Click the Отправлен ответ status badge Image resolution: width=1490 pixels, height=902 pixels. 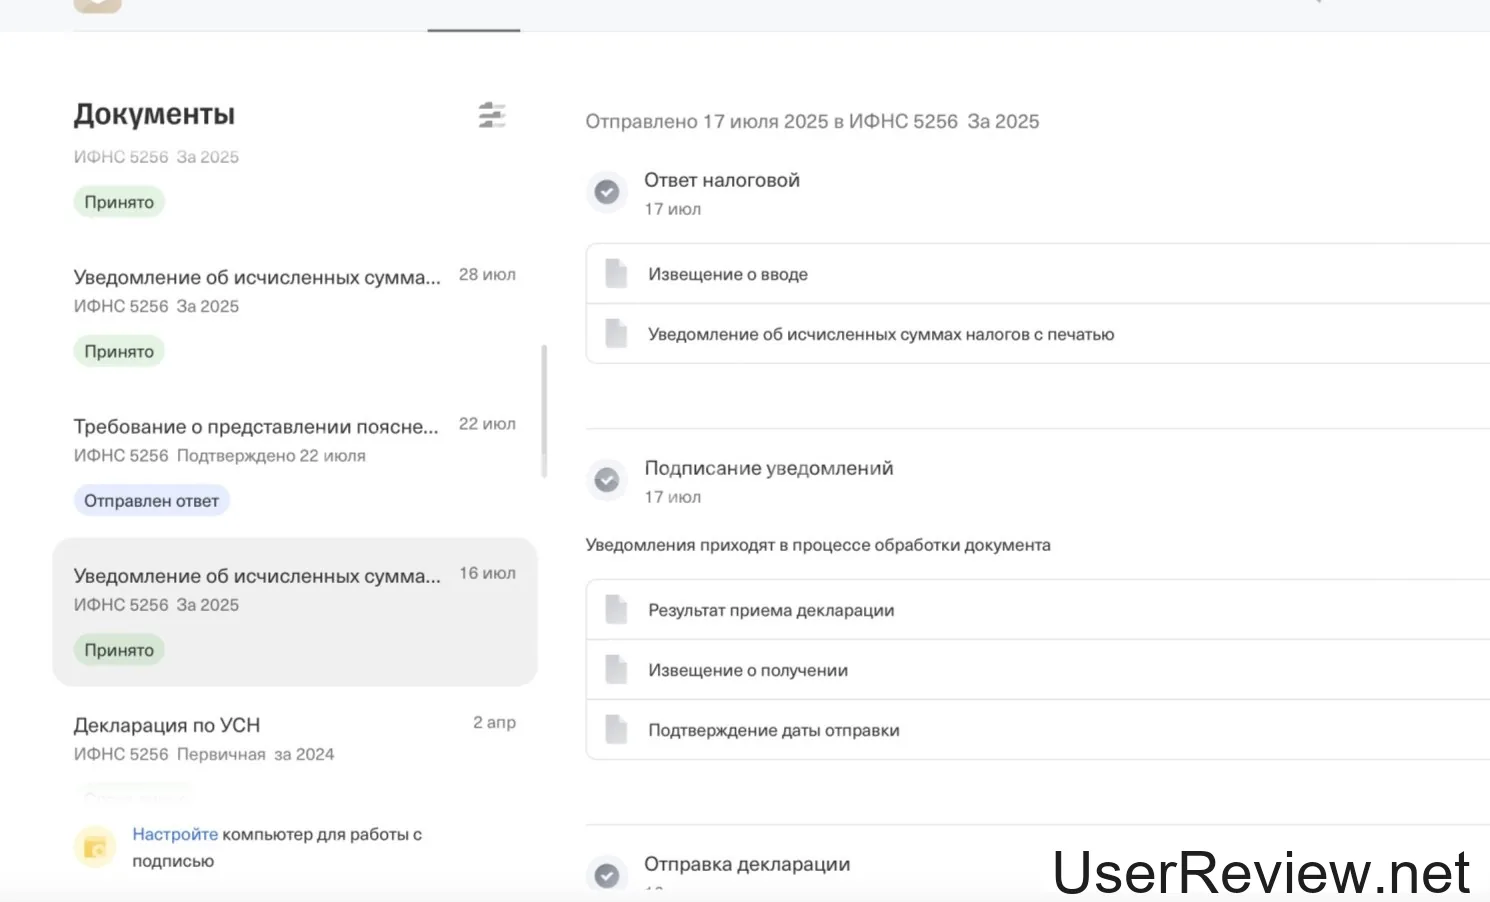click(x=151, y=501)
